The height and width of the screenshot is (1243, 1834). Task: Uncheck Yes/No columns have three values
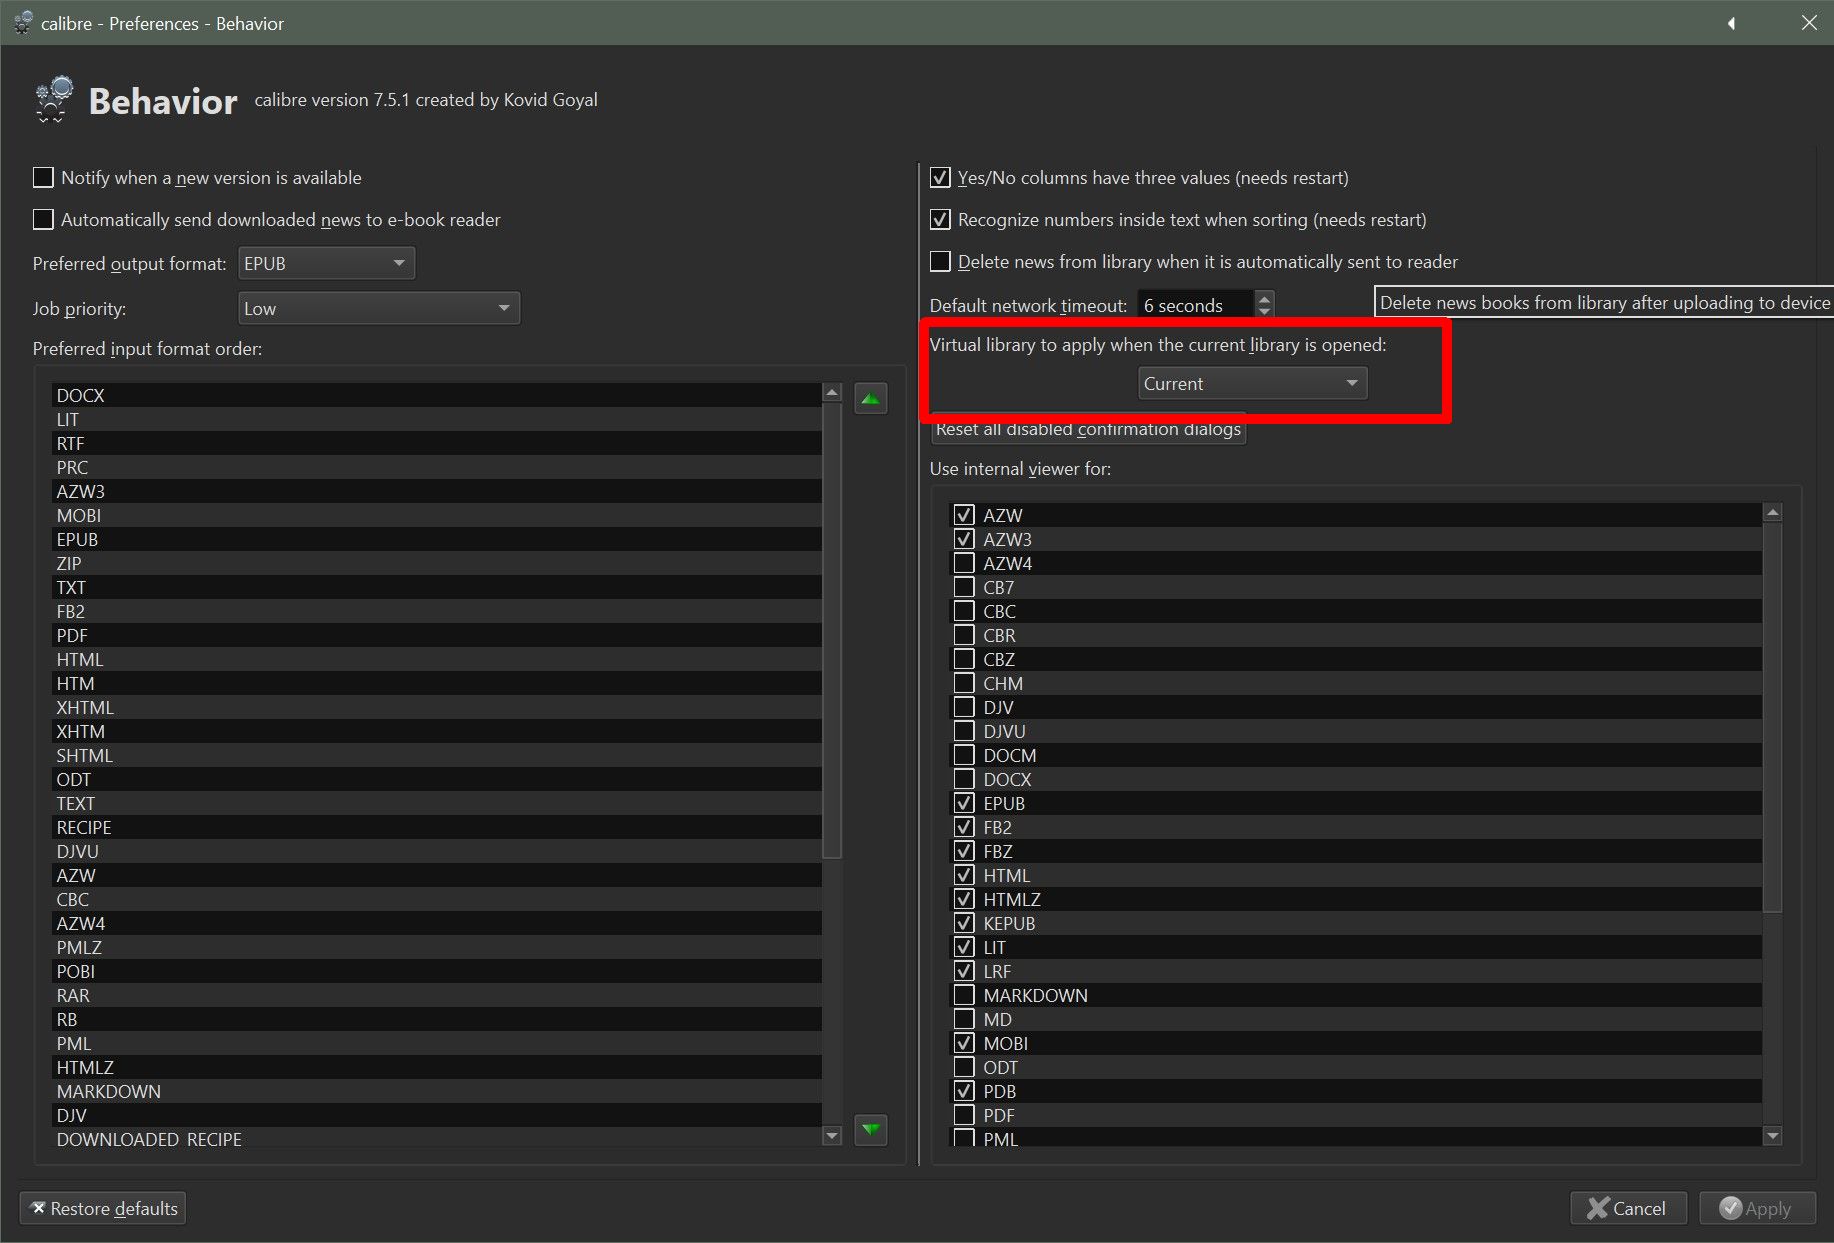click(x=940, y=178)
